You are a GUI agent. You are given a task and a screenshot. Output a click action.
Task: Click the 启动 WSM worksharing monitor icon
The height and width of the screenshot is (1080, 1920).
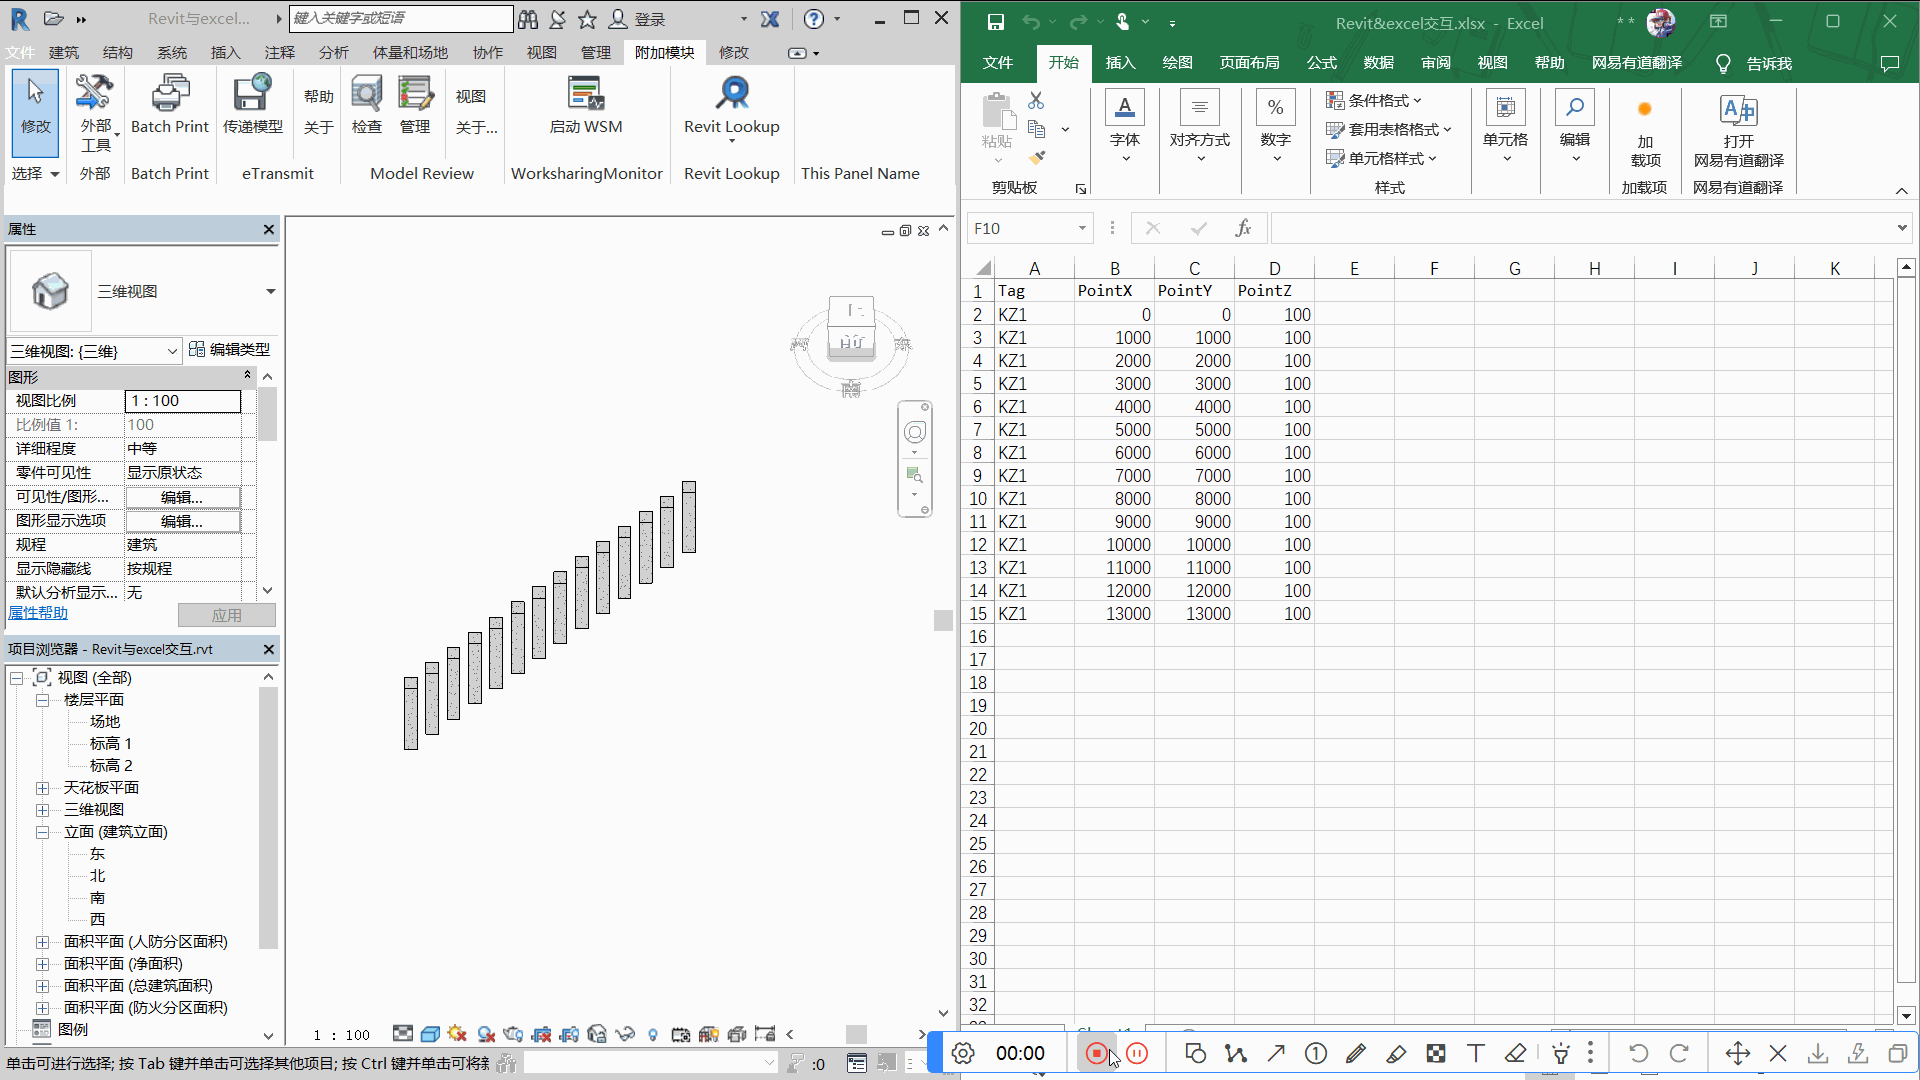click(586, 105)
